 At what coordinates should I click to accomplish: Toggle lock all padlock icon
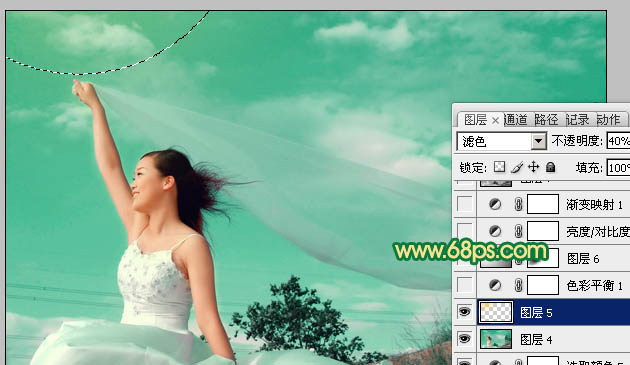click(x=551, y=167)
